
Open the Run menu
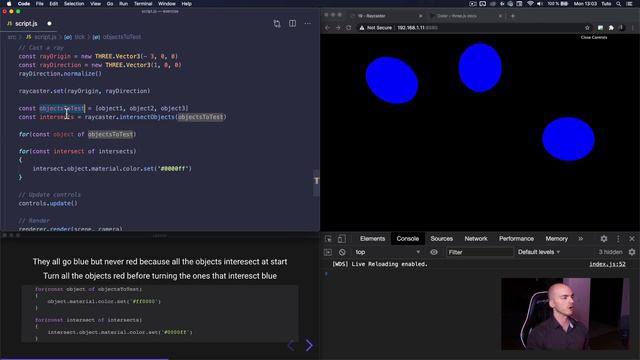click(123, 4)
